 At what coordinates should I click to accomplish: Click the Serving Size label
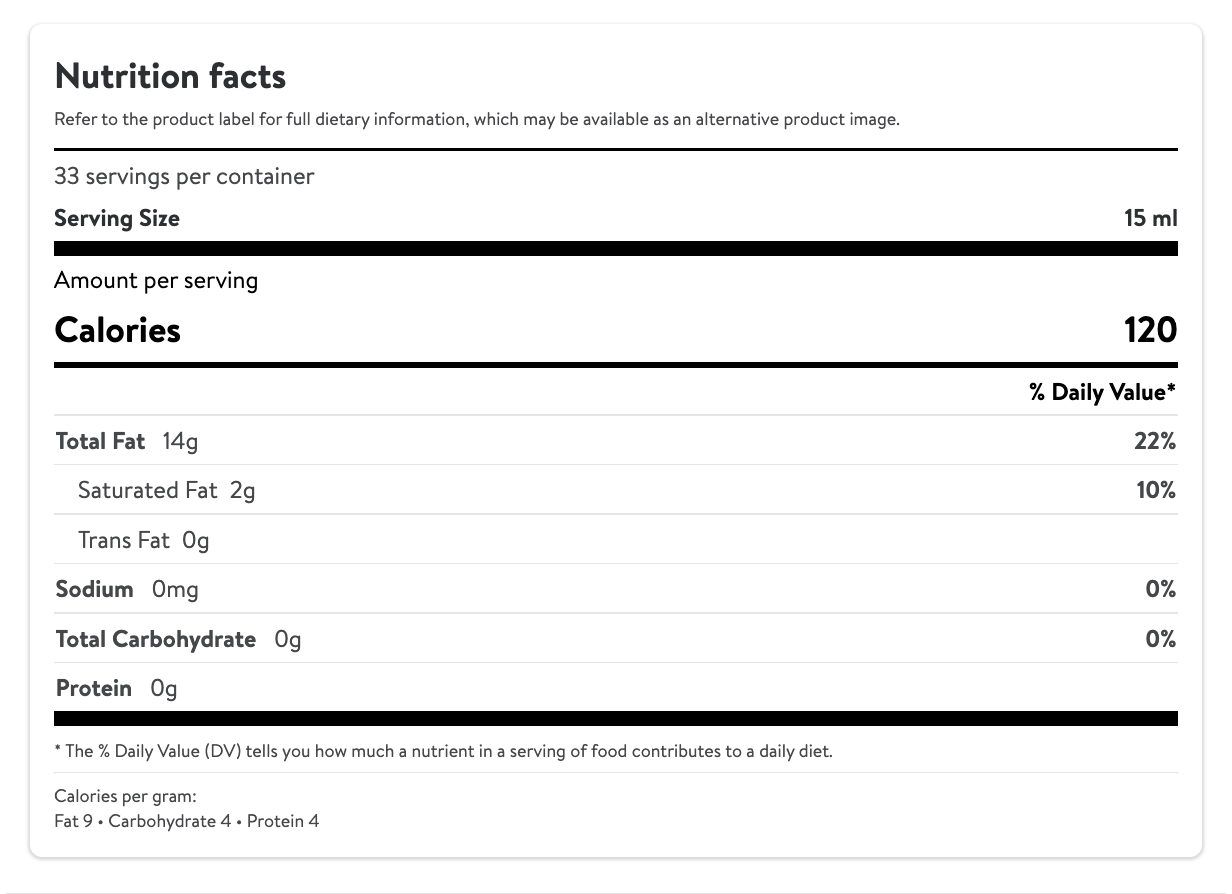(117, 218)
